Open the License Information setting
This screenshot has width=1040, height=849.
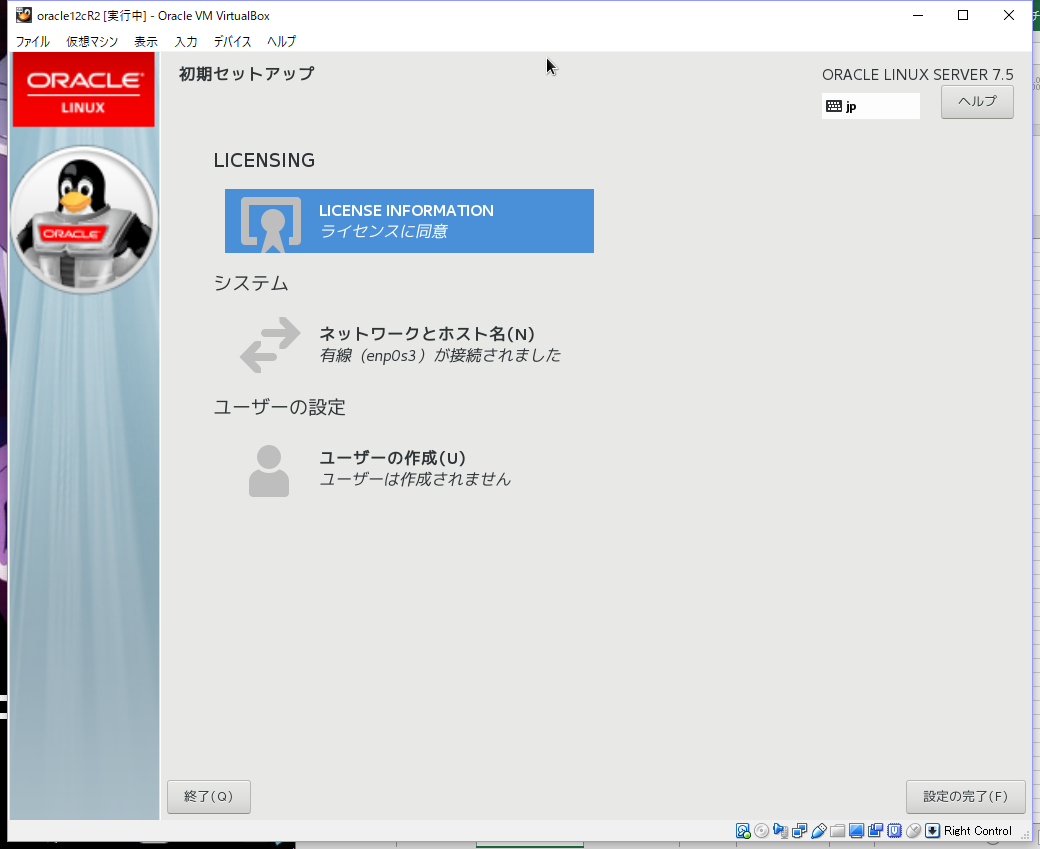click(409, 220)
